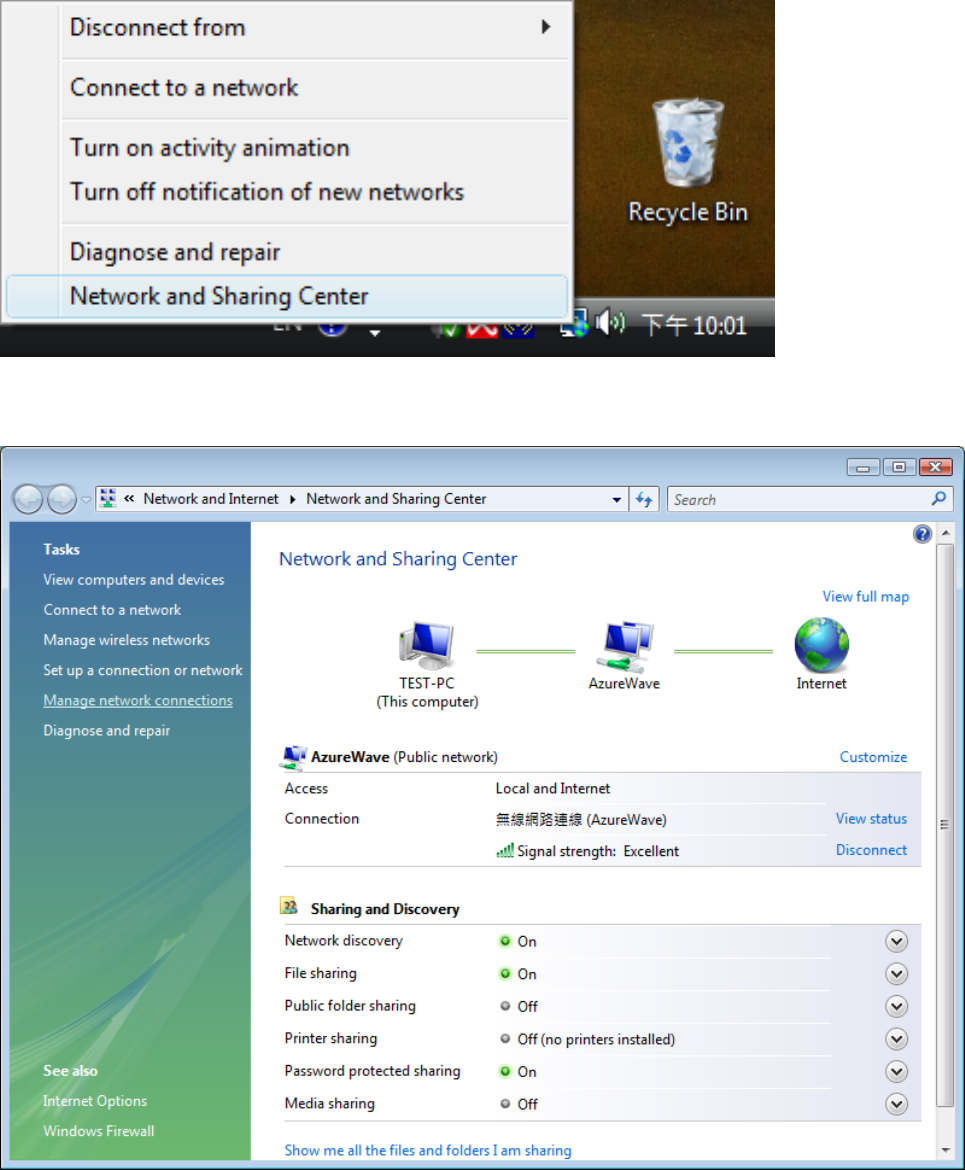This screenshot has height=1170, width=965.
Task: Expand the File sharing settings
Action: pos(896,974)
